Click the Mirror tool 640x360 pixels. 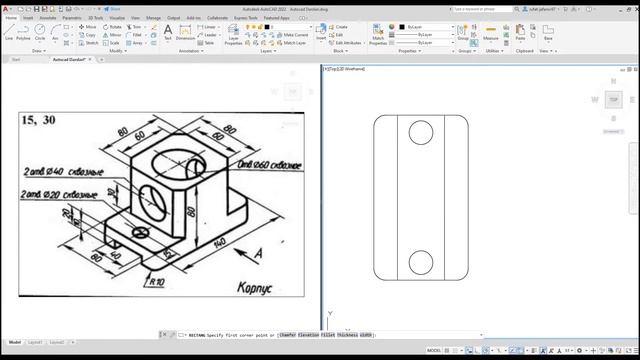(x=112, y=35)
